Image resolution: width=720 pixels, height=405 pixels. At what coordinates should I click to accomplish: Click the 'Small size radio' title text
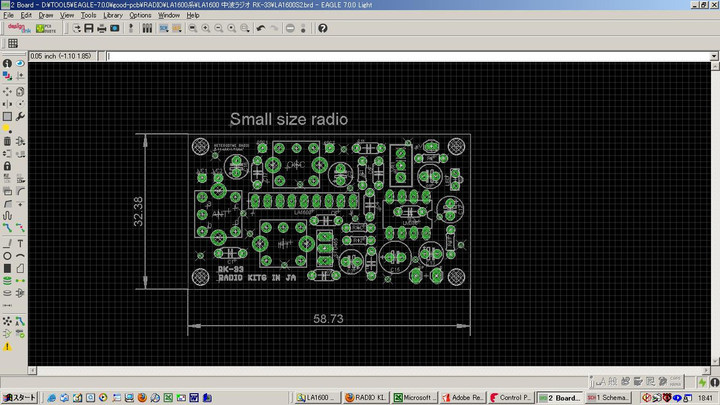(289, 119)
